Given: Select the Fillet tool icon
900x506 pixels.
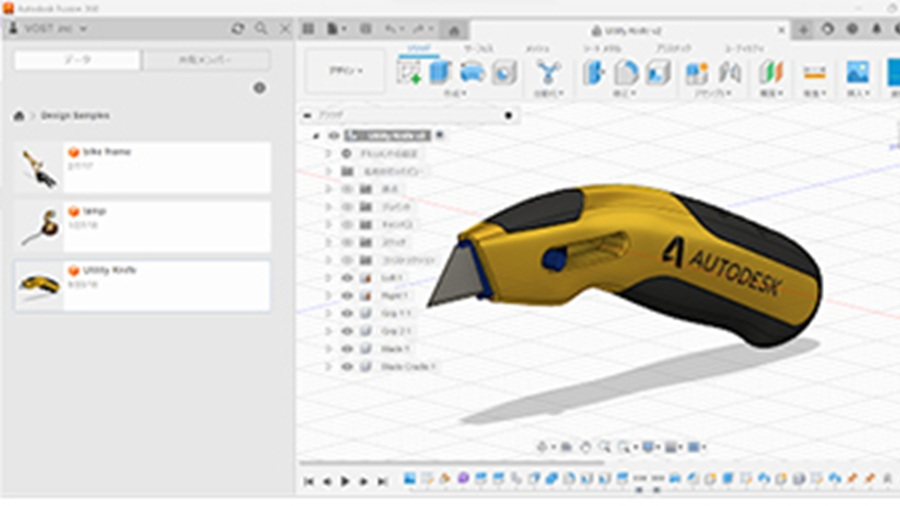Looking at the screenshot, I should [626, 73].
